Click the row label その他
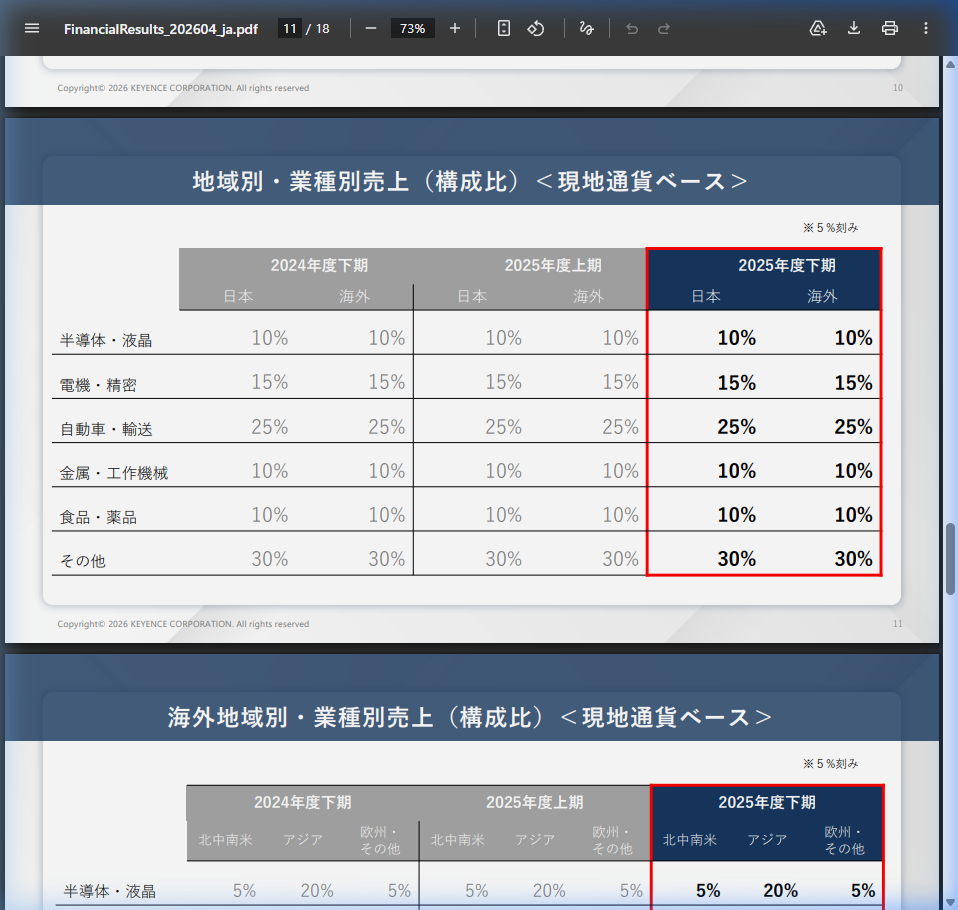This screenshot has height=910, width=958. [x=82, y=561]
